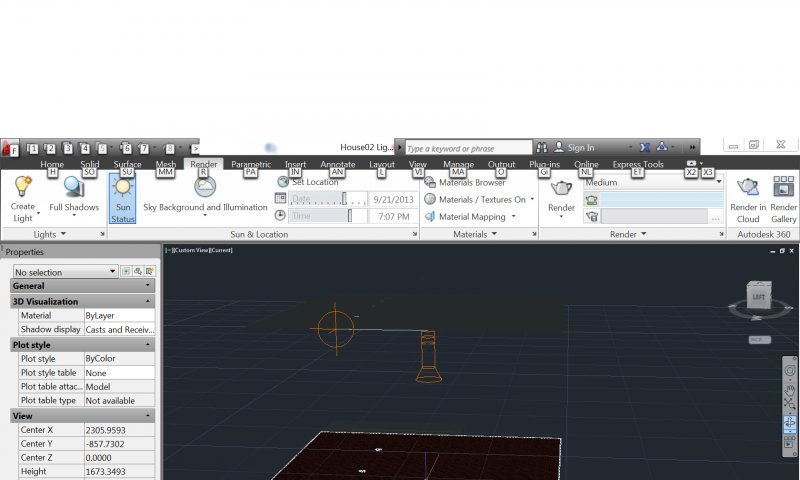This screenshot has width=800, height=480.
Task: Switch to the Surface ribbon tab
Action: coord(127,164)
